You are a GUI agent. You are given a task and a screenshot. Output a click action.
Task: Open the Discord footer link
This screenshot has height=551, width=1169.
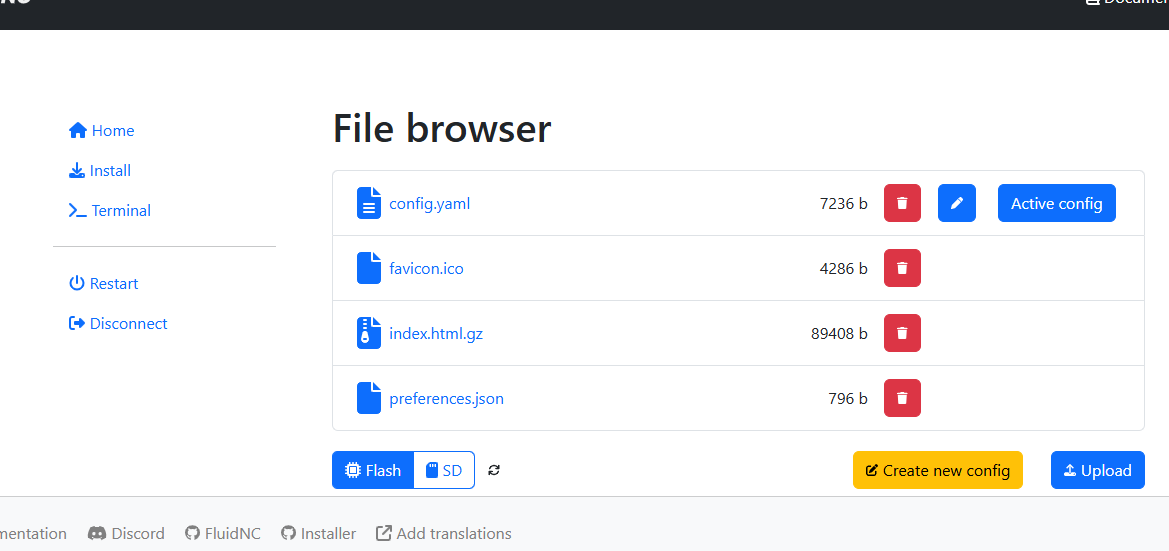tap(127, 534)
